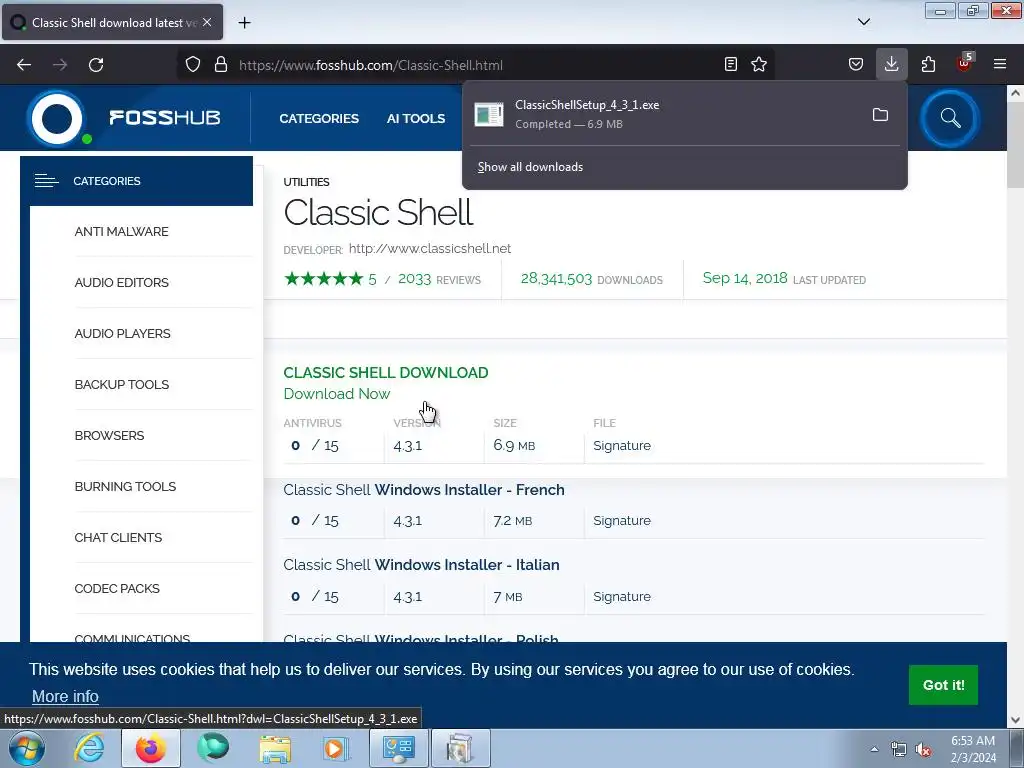Select the AUDIO PLAYERS category

122,334
